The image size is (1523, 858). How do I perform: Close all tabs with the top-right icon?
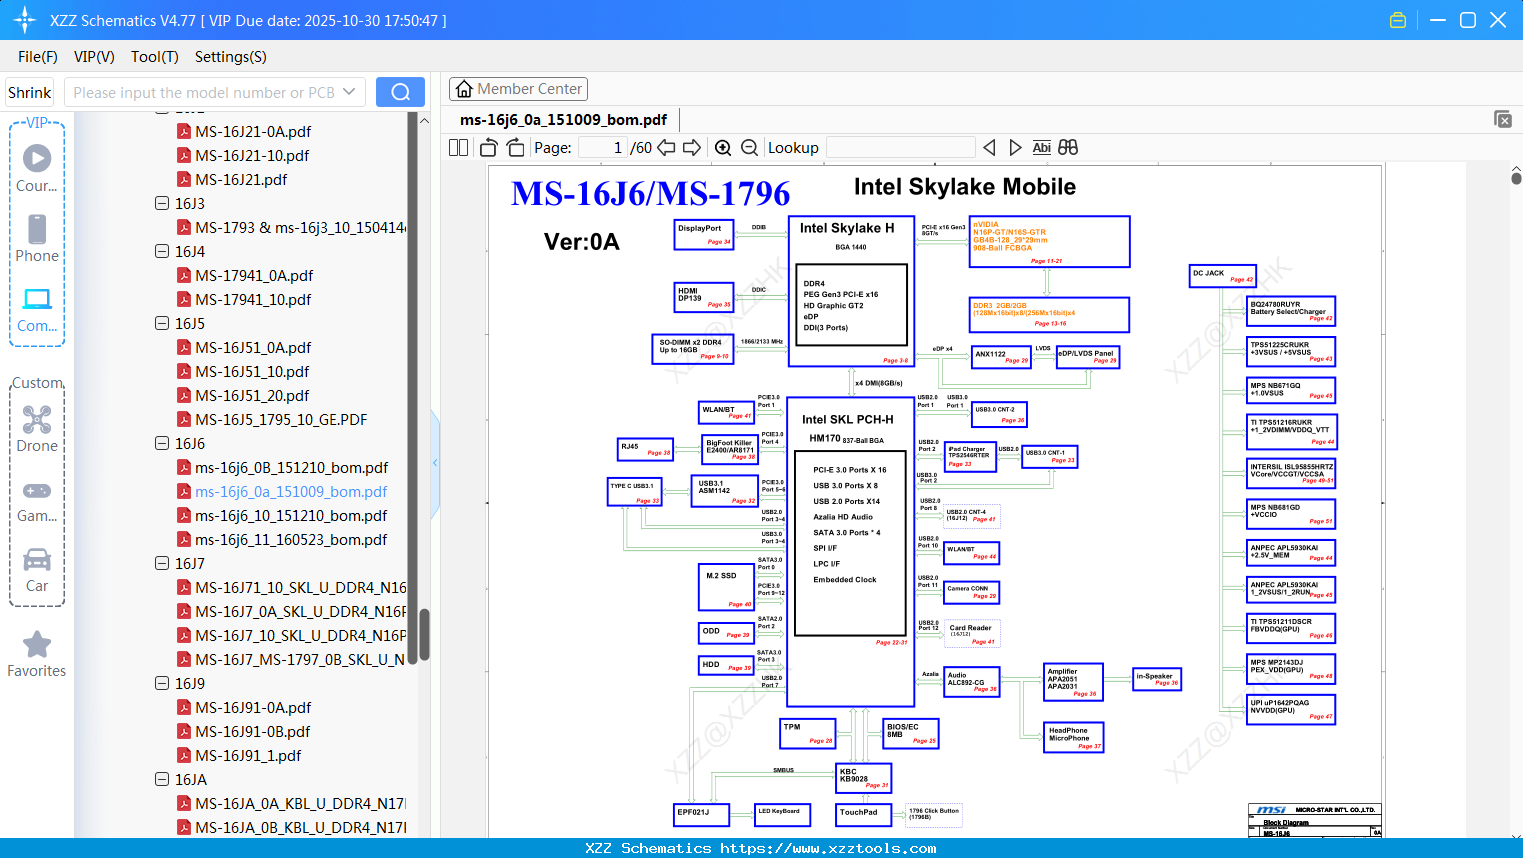[1503, 119]
